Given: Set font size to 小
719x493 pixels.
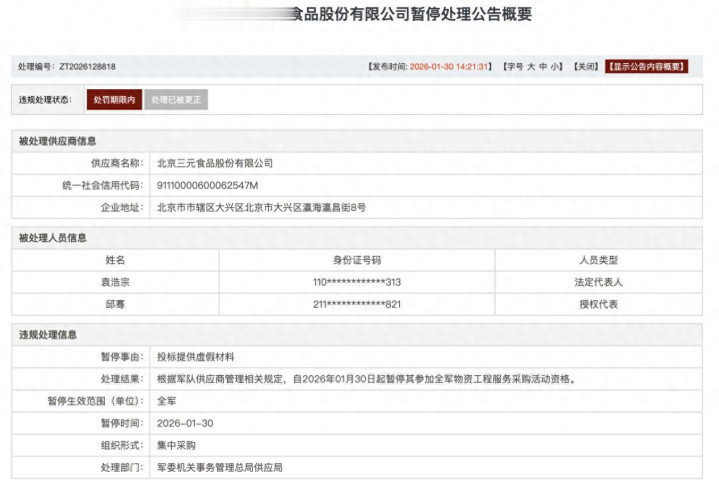Looking at the screenshot, I should tap(554, 66).
